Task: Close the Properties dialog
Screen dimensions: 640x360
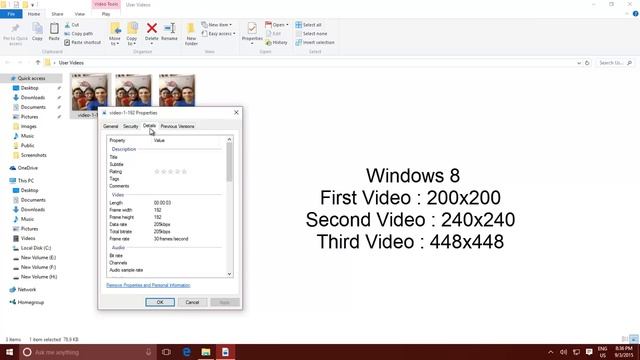Action: coord(236,112)
